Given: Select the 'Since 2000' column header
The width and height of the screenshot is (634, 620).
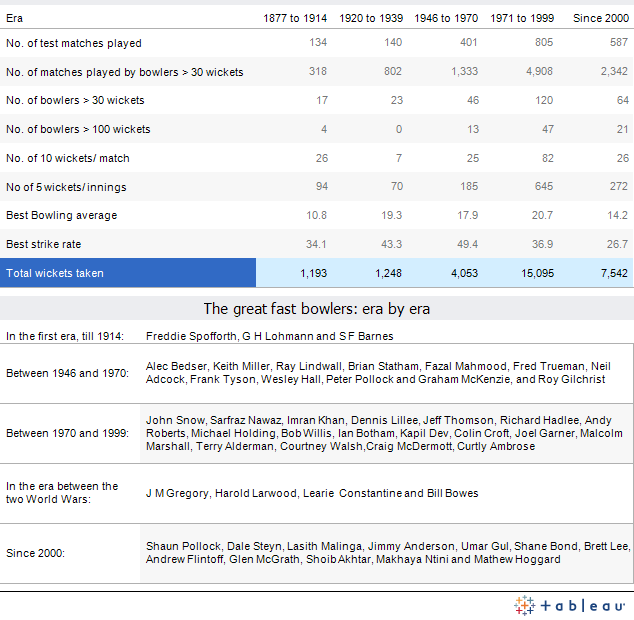Looking at the screenshot, I should 601,18.
